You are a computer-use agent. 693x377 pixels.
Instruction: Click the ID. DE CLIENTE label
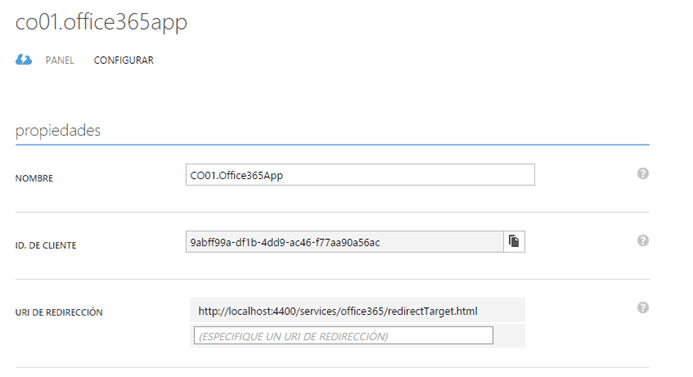click(x=46, y=245)
